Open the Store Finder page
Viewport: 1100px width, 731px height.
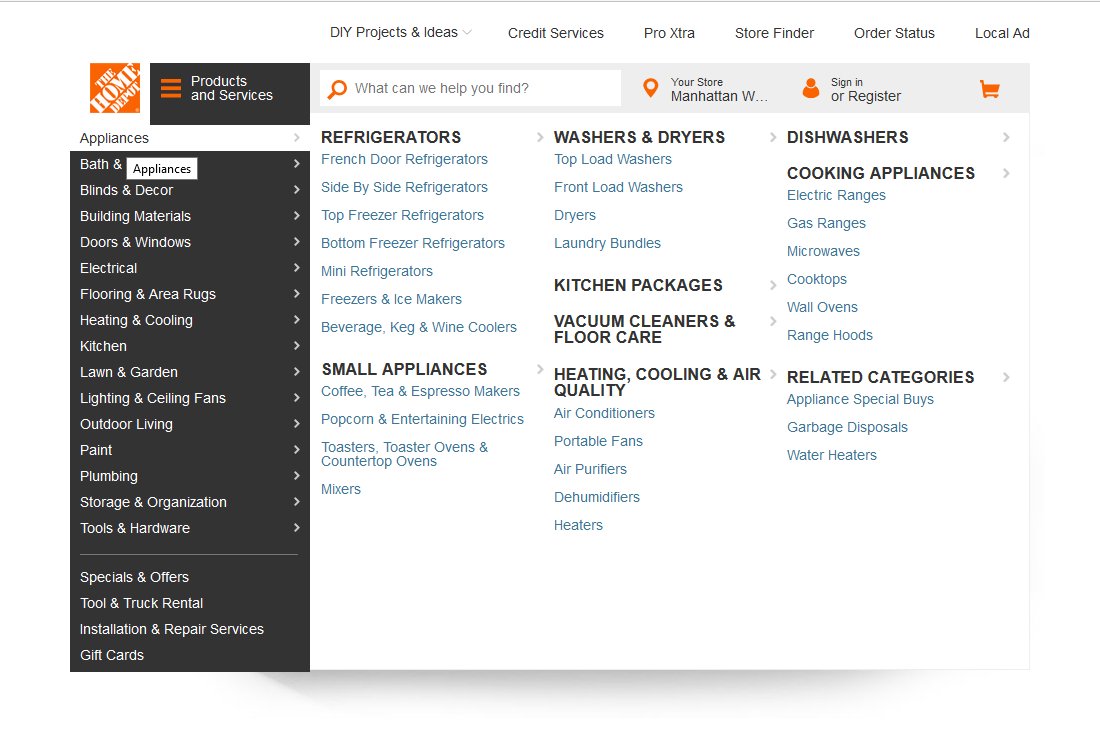point(774,32)
